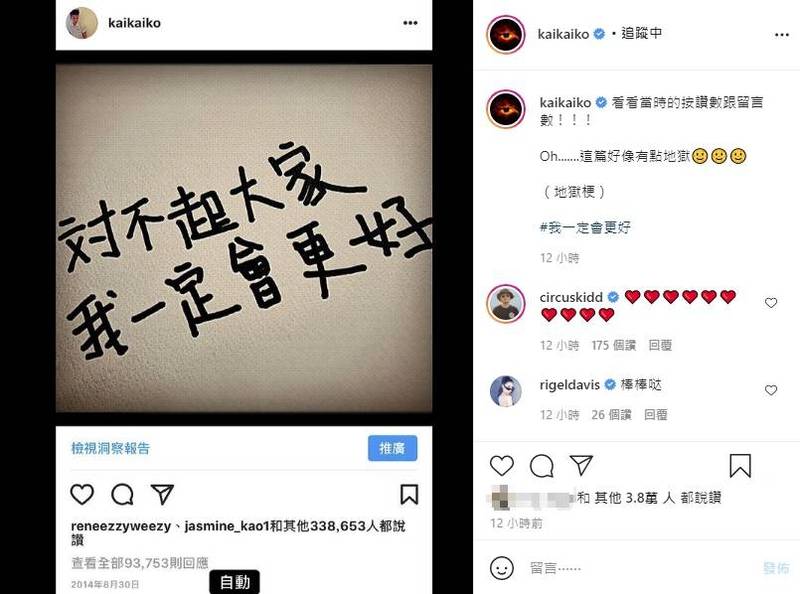This screenshot has height=594, width=800.
Task: Like the right post heart icon
Action: click(x=502, y=465)
